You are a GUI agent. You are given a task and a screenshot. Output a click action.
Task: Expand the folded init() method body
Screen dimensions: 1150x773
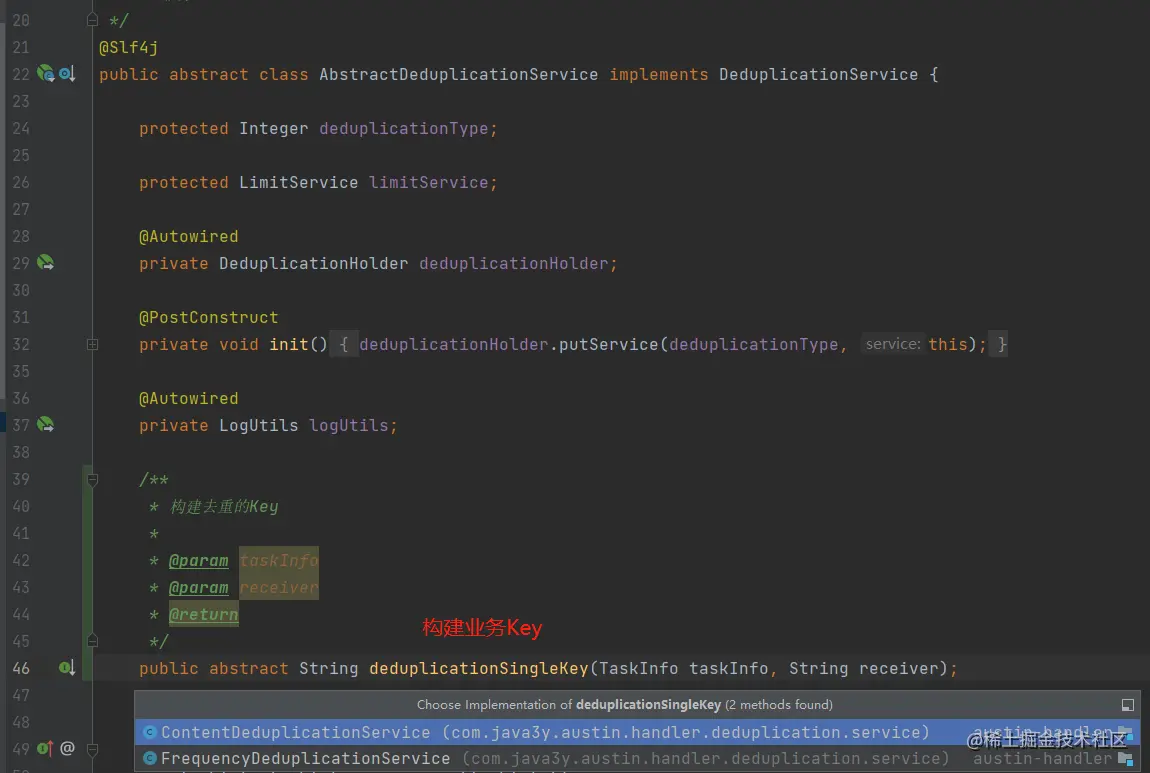(x=92, y=343)
